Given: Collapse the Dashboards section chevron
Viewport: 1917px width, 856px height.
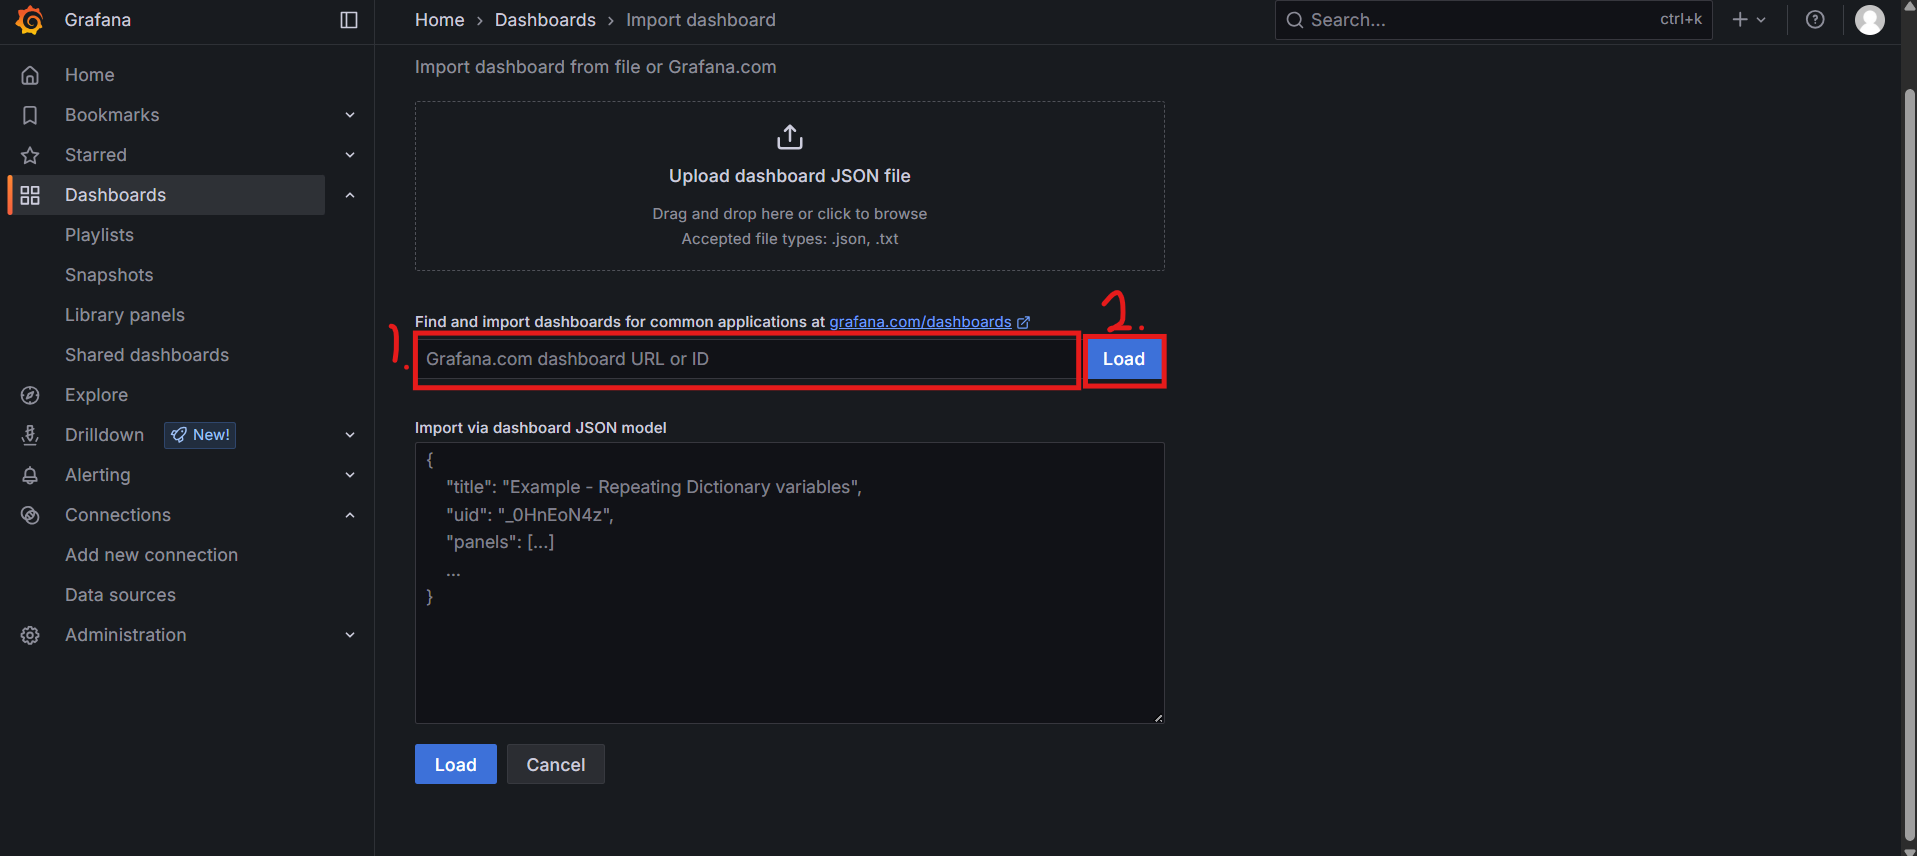Looking at the screenshot, I should [x=350, y=195].
